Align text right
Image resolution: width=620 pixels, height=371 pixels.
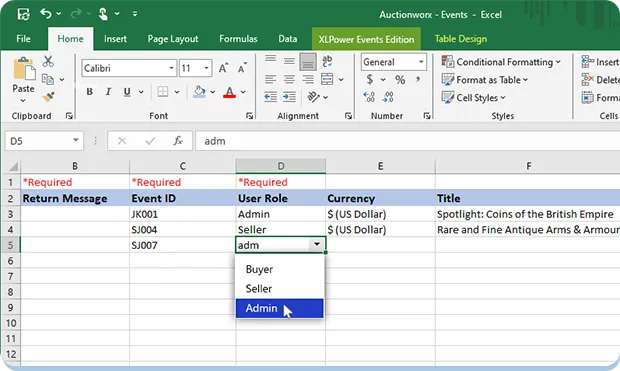308,80
